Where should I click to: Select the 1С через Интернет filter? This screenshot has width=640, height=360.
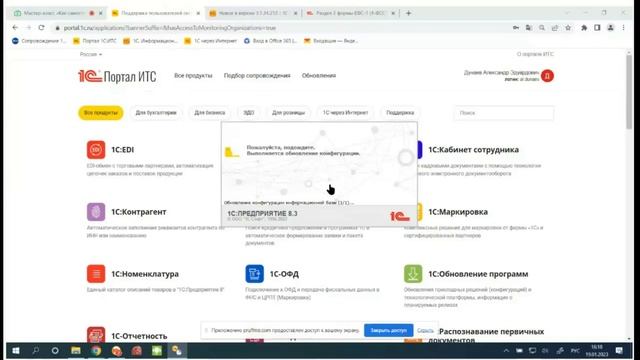tap(345, 113)
